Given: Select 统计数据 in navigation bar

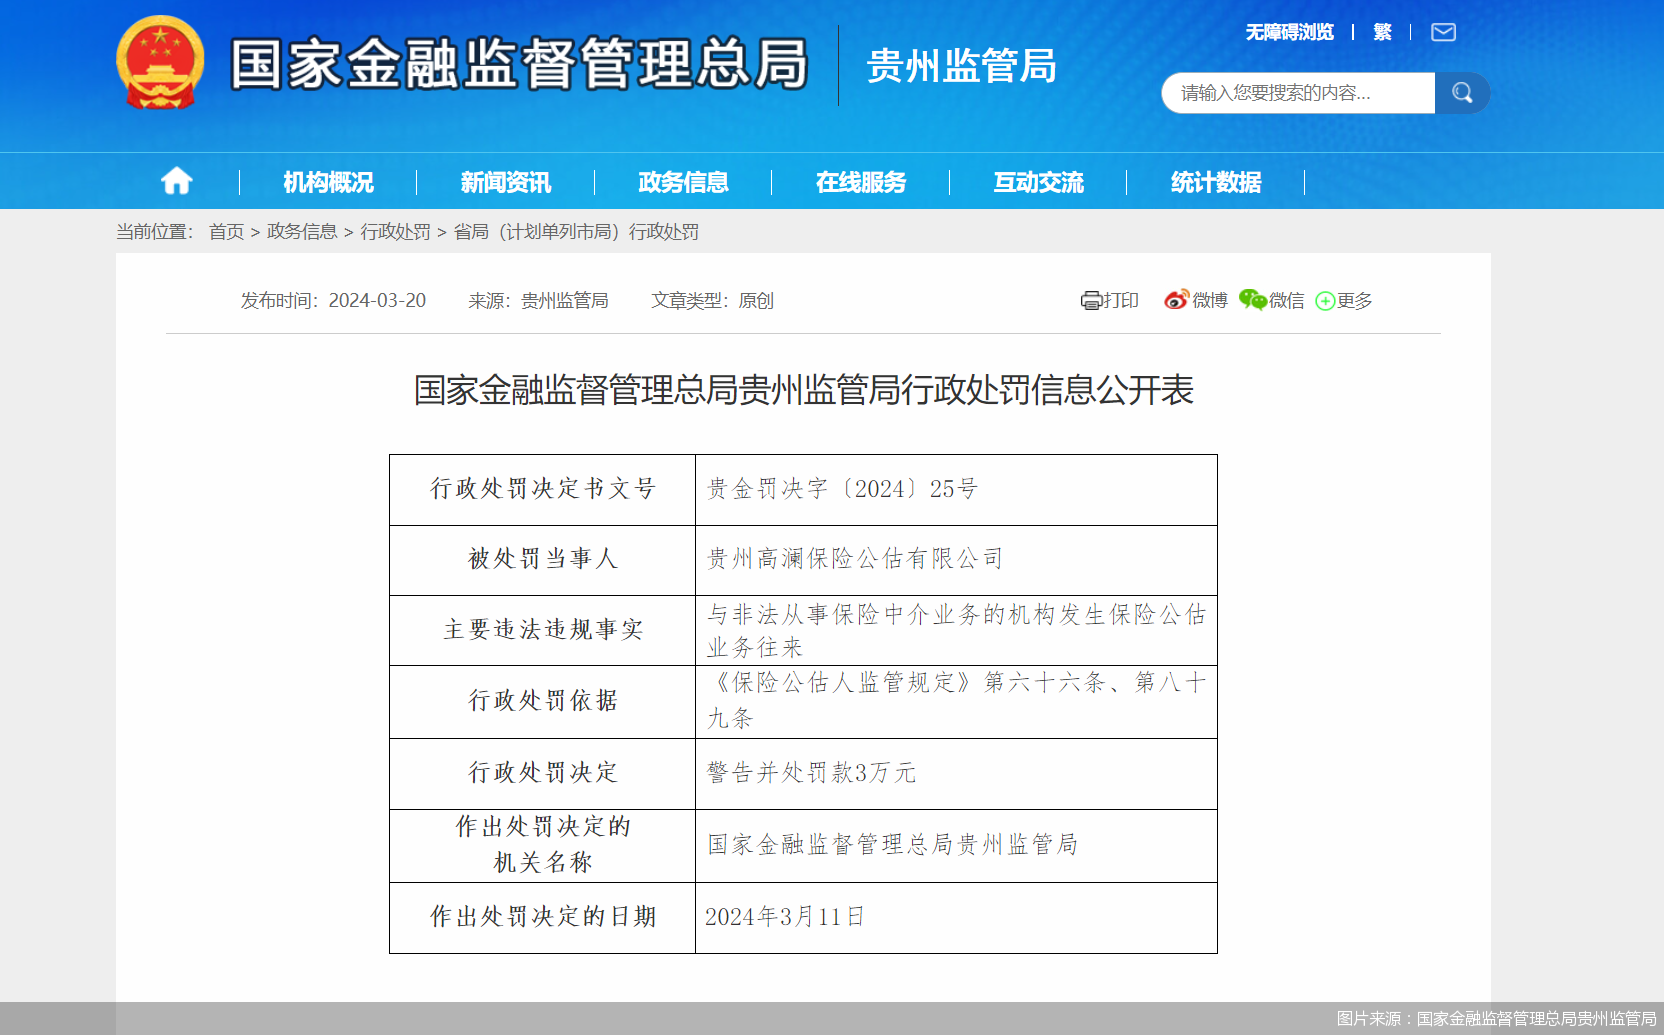Looking at the screenshot, I should [1216, 181].
